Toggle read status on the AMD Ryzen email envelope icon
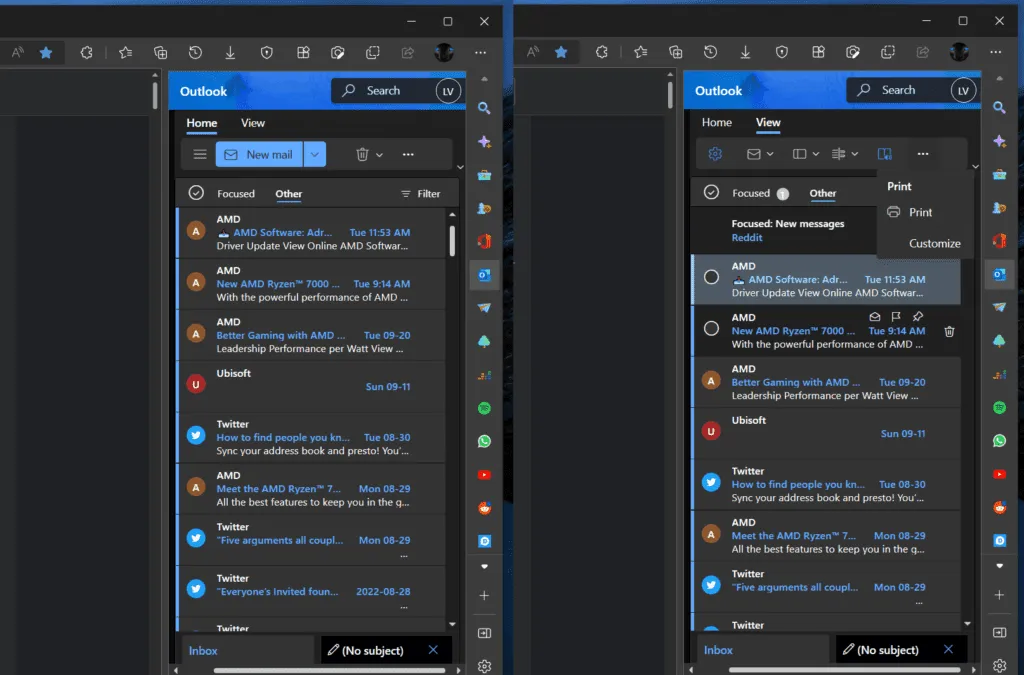Viewport: 1024px width, 675px height. pos(875,316)
